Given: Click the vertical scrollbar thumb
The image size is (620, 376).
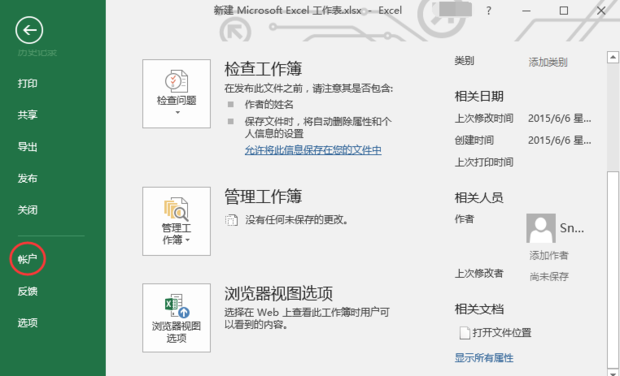Looking at the screenshot, I should (612, 269).
